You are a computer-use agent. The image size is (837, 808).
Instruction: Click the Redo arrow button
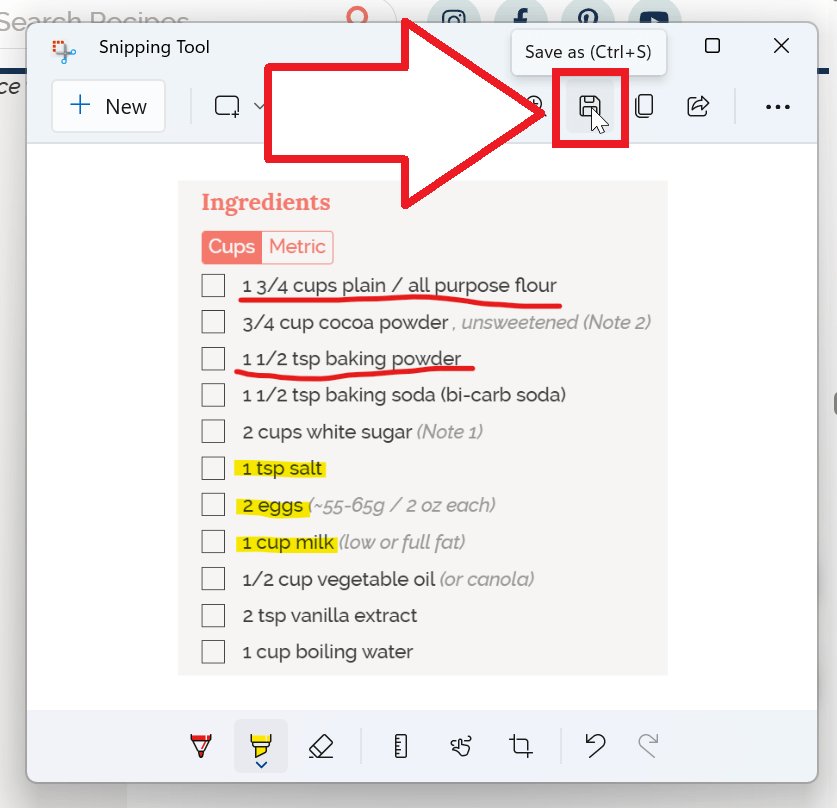pos(648,746)
